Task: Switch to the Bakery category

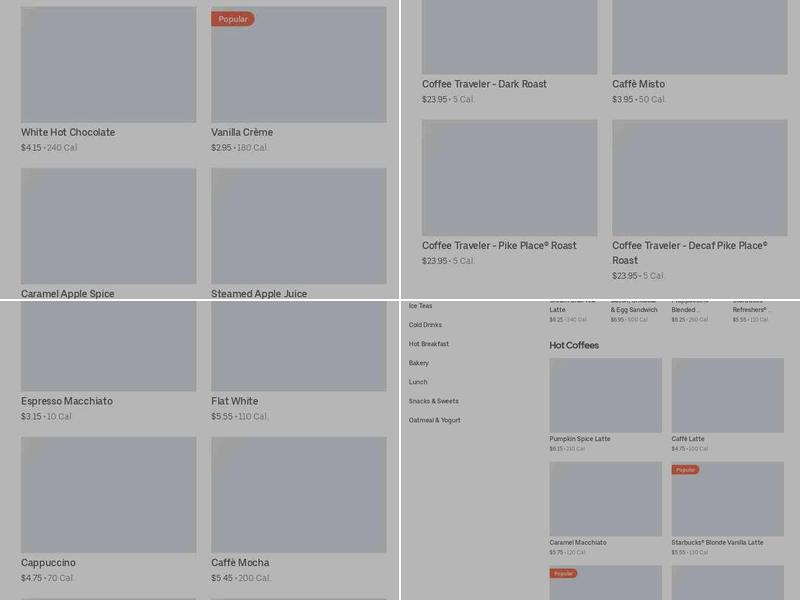Action: tap(418, 363)
